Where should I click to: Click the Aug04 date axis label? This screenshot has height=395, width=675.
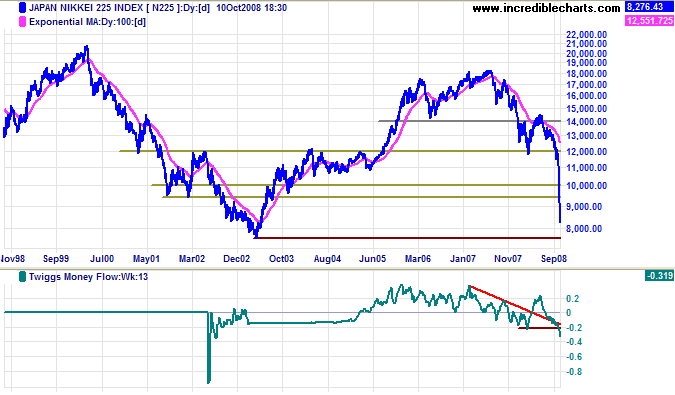click(327, 259)
